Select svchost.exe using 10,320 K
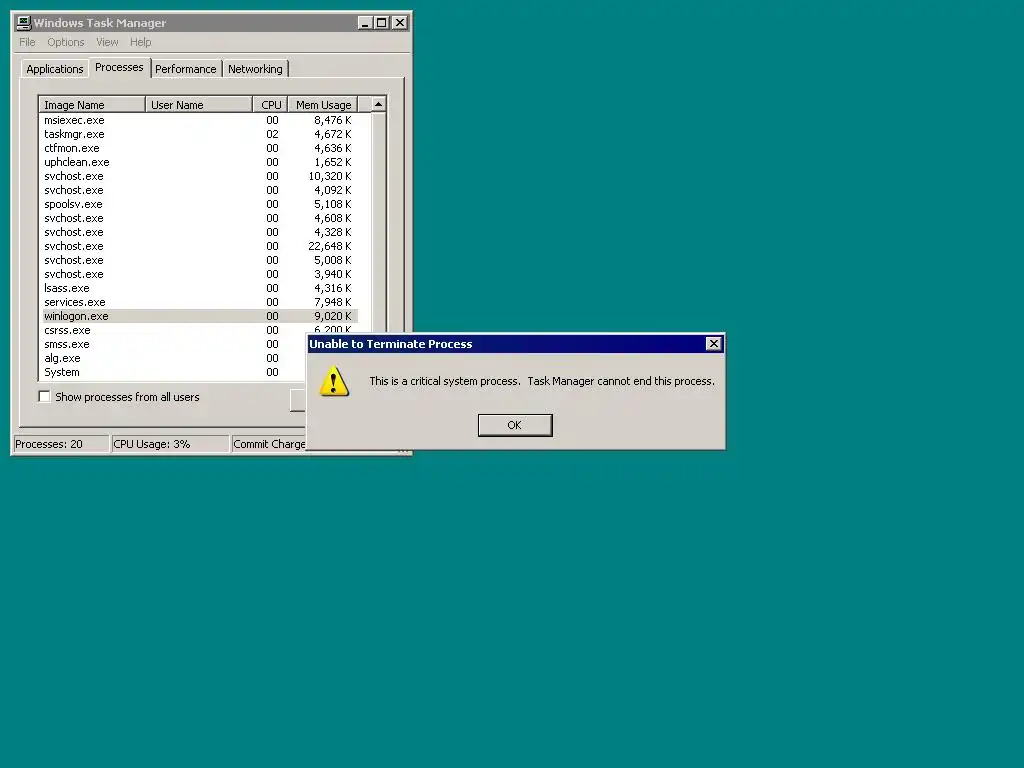The height and width of the screenshot is (768, 1024). [199, 176]
